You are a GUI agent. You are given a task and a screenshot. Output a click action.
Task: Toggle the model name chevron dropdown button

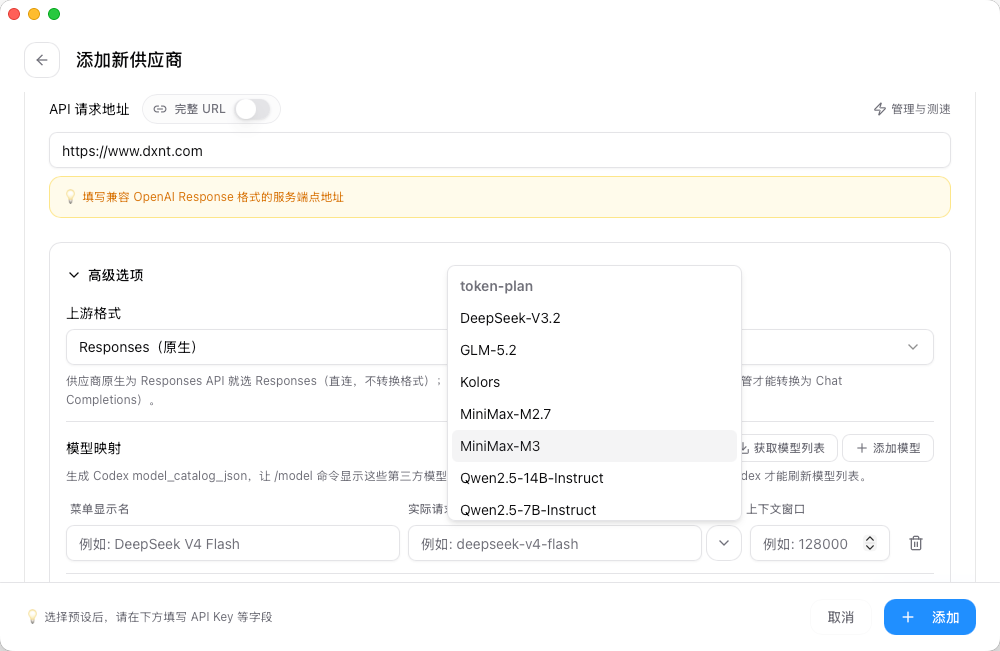724,543
